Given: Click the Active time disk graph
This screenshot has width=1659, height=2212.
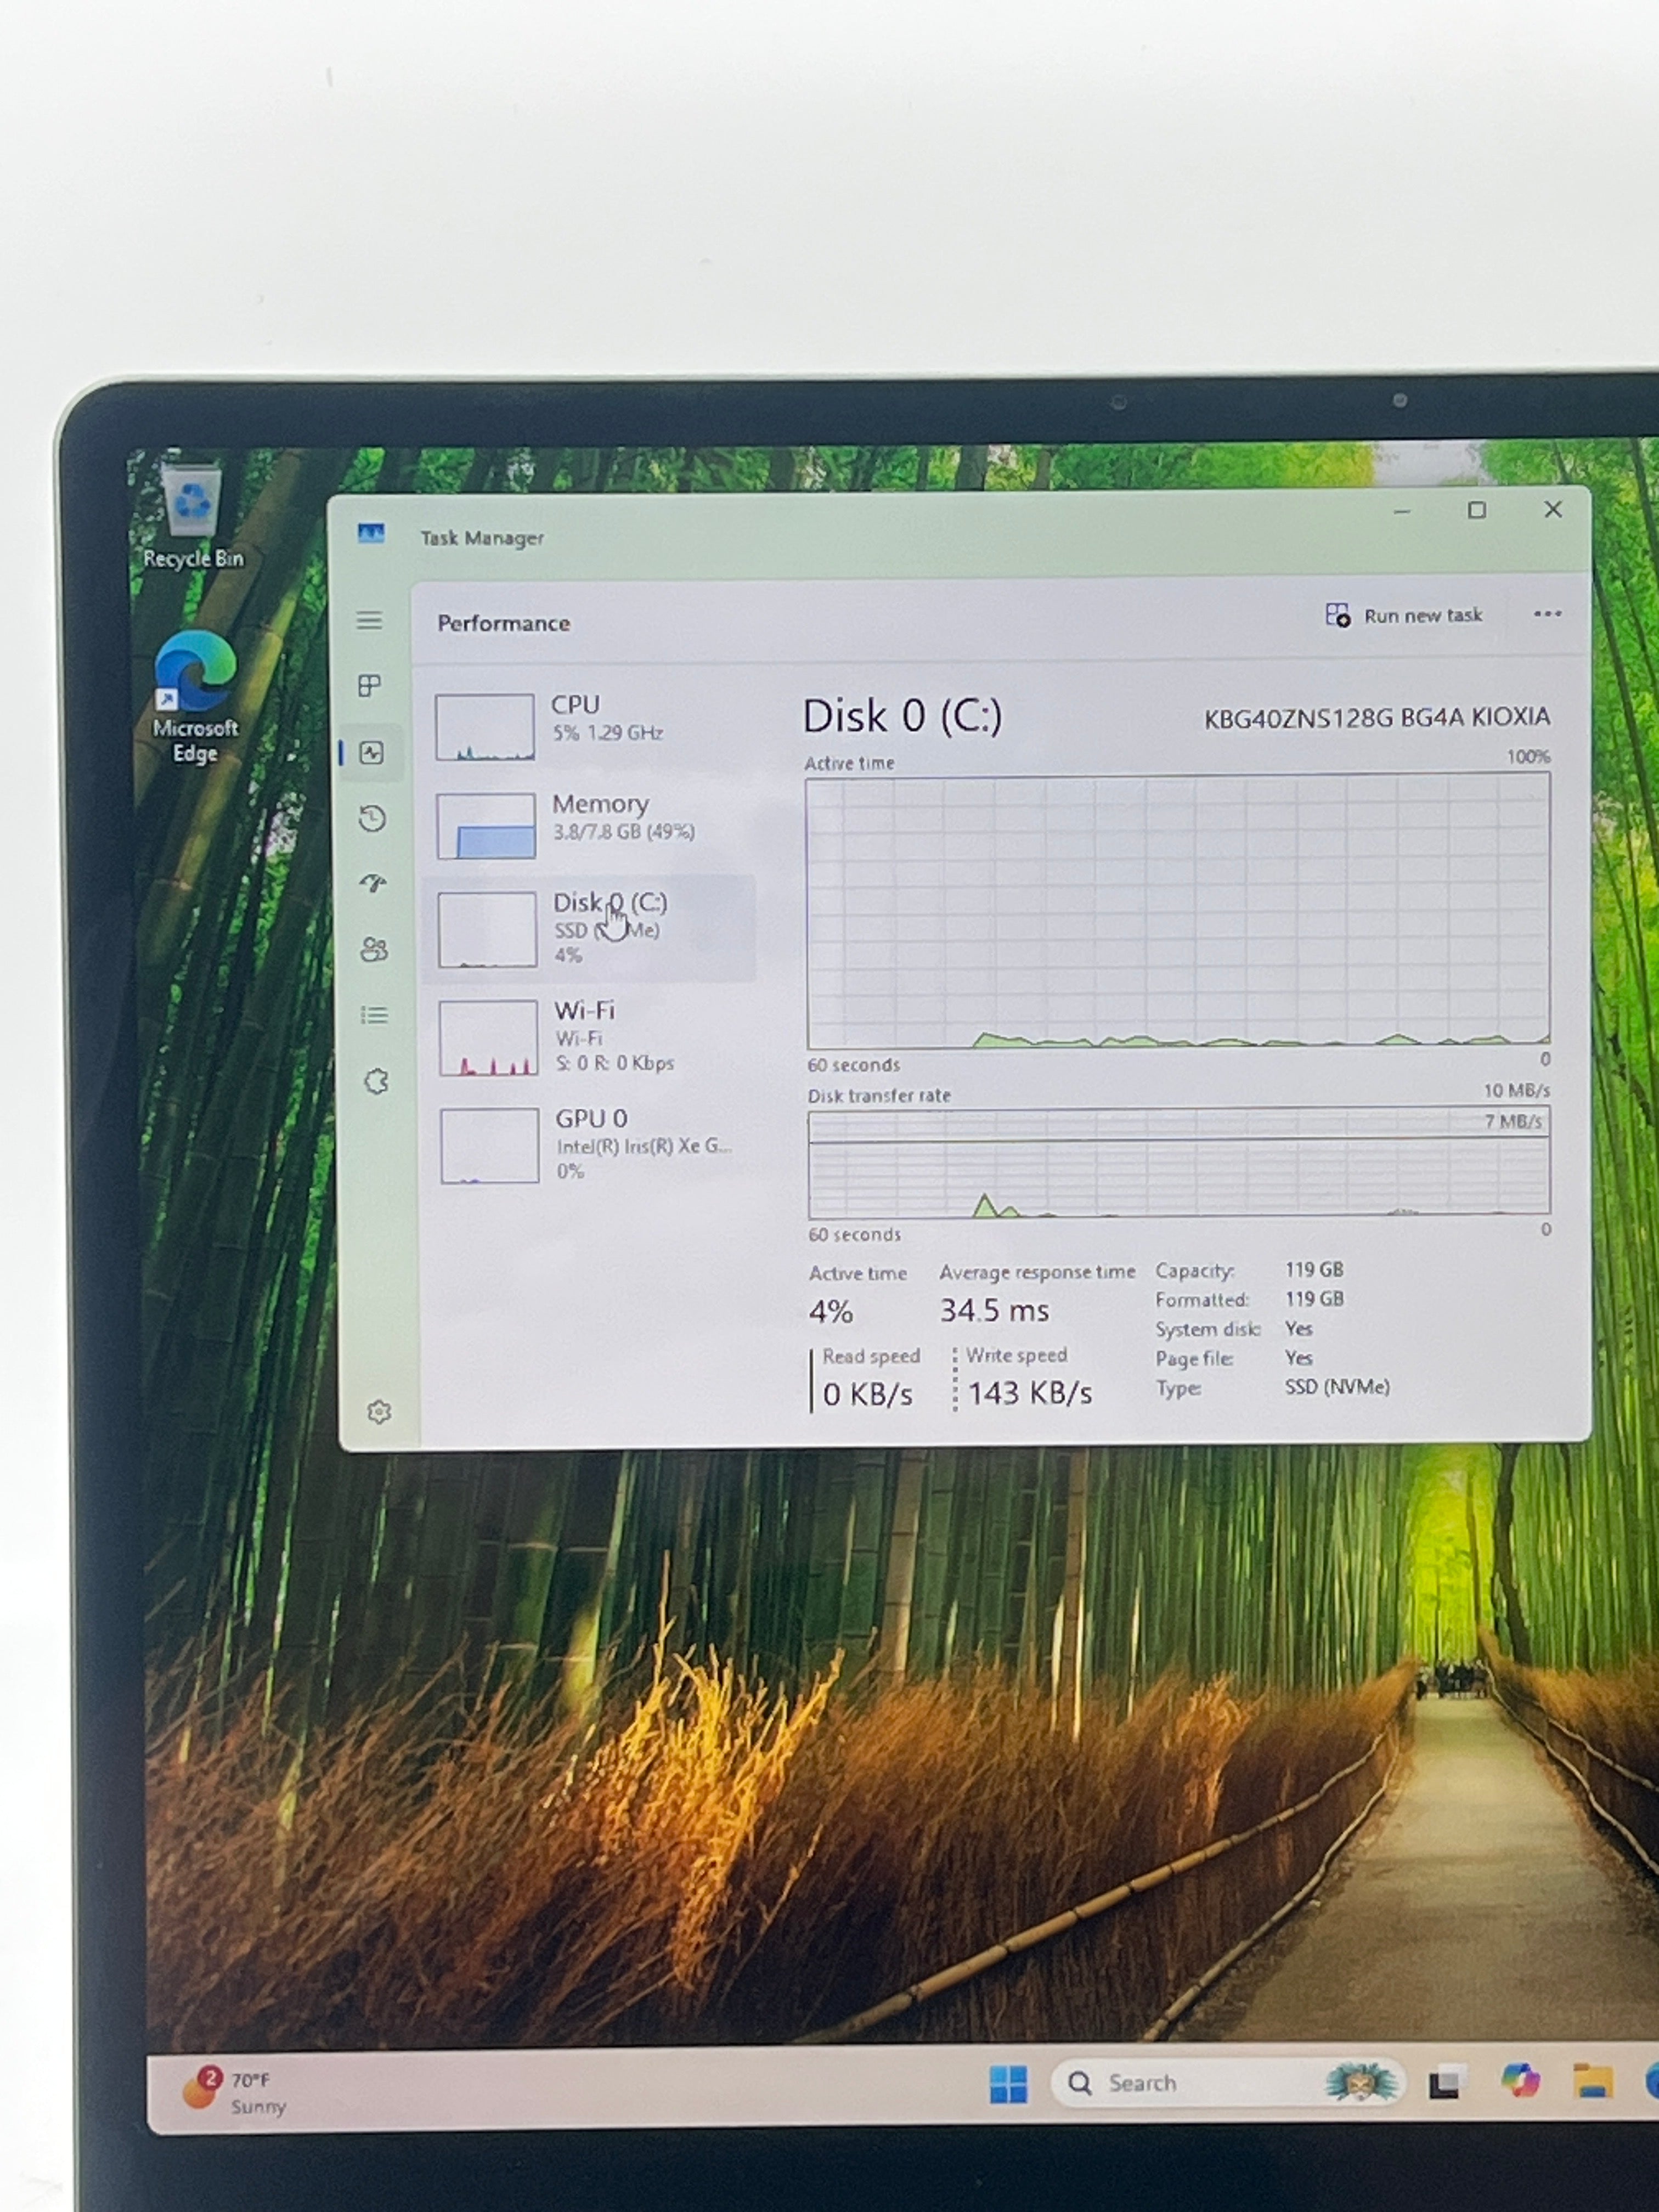Looking at the screenshot, I should pyautogui.click(x=1178, y=911).
